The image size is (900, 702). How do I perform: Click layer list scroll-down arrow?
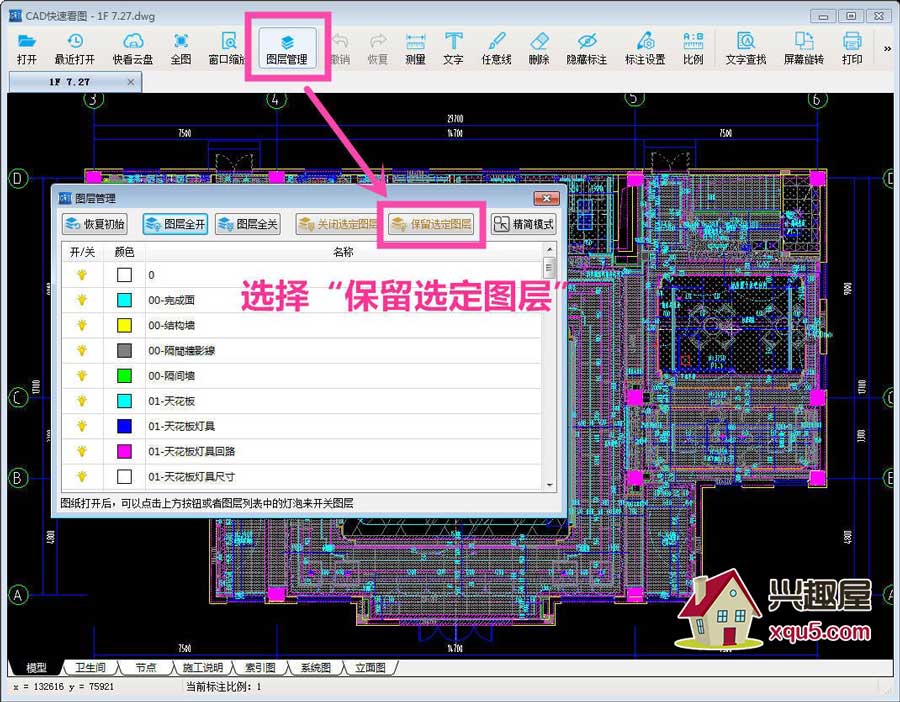click(549, 485)
